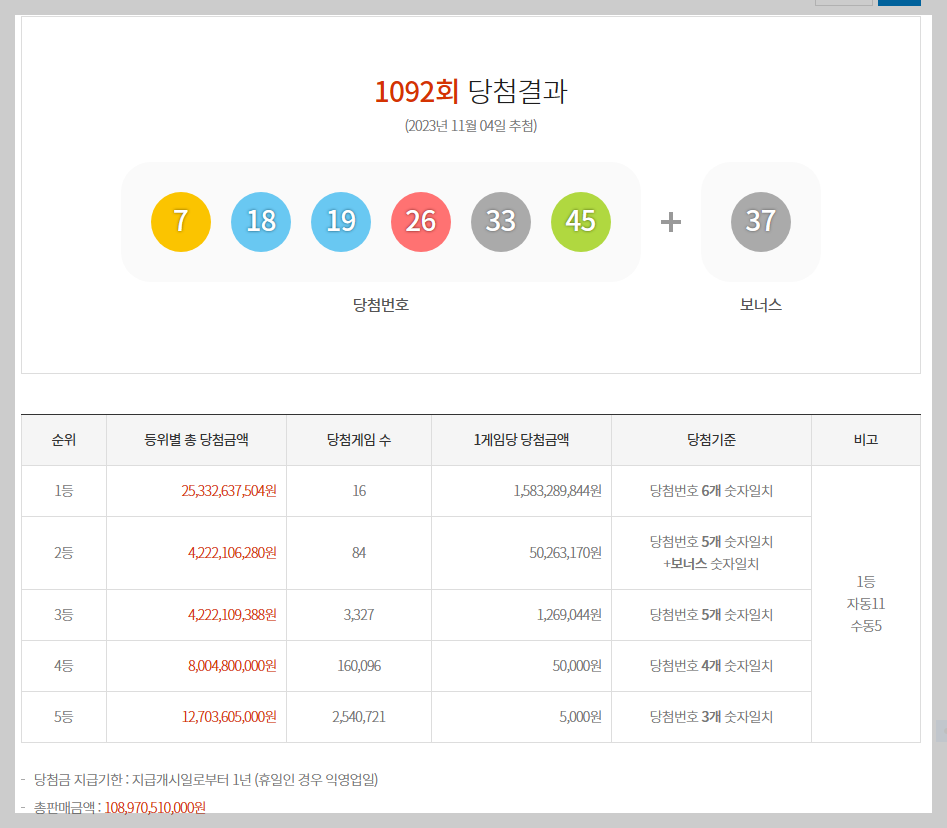This screenshot has height=828, width=947.
Task: Click the gray number 33 ball
Action: [501, 222]
